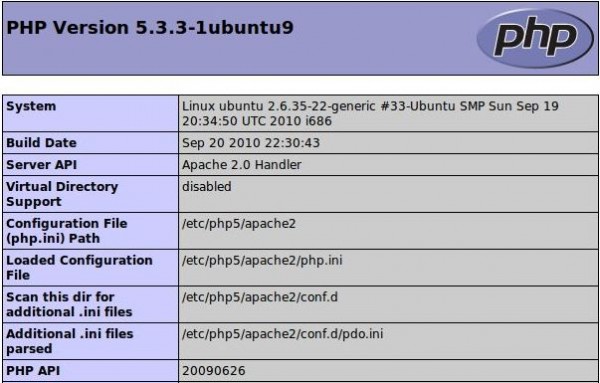This screenshot has height=383, width=600.
Task: Click the PHP API label
Action: point(33,370)
